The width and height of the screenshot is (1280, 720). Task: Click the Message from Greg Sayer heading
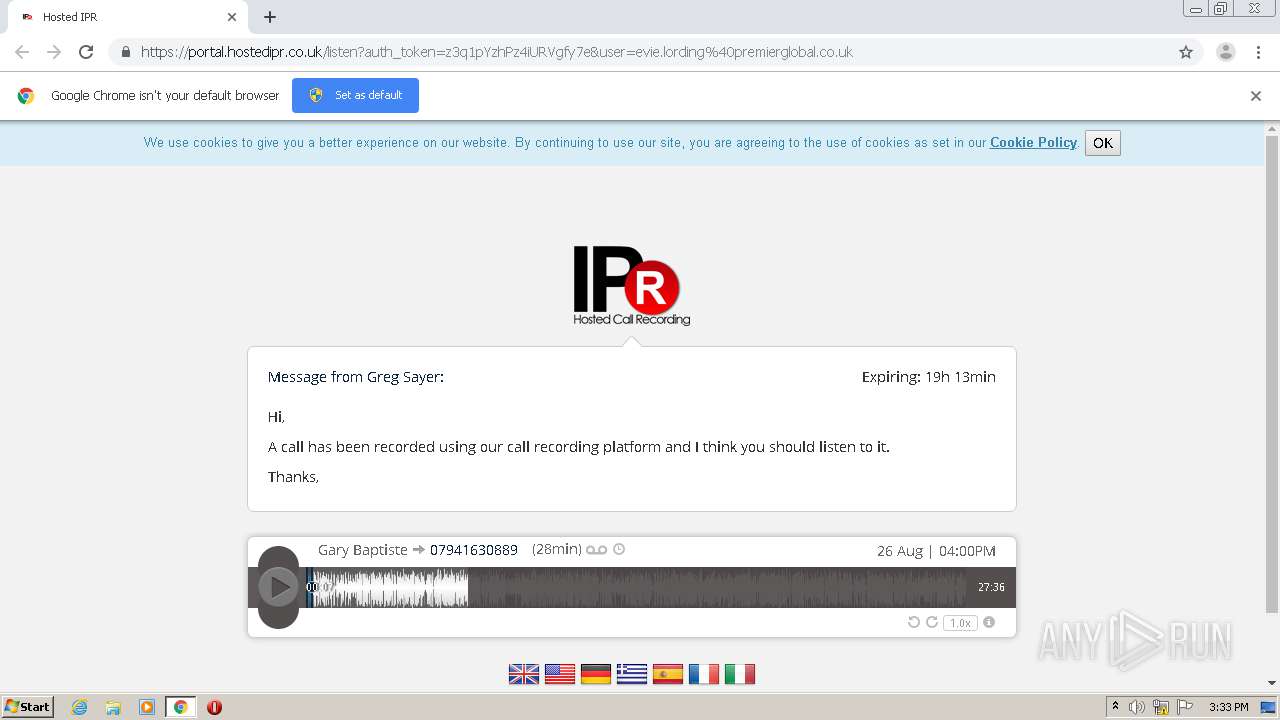[356, 377]
